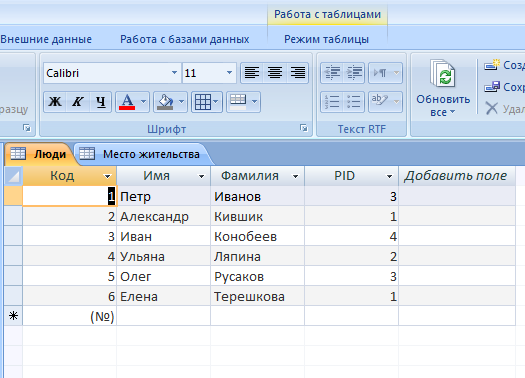
Task: Click the create new record icon
Action: 492,65
